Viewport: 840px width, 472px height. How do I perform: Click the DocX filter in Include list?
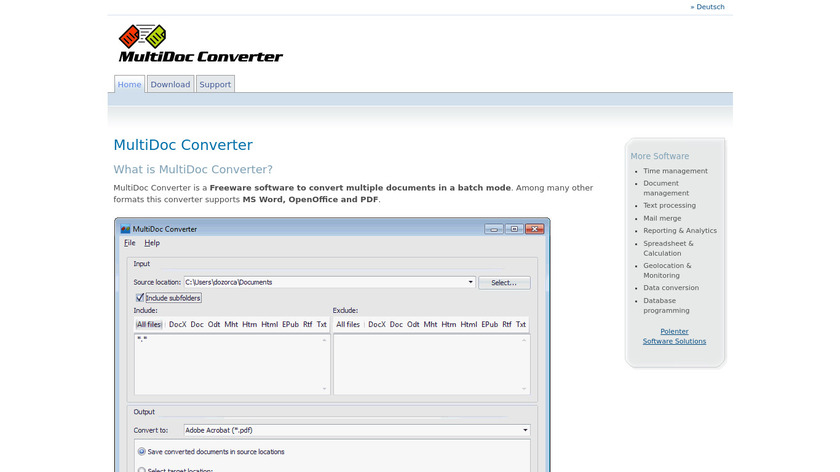click(x=178, y=325)
